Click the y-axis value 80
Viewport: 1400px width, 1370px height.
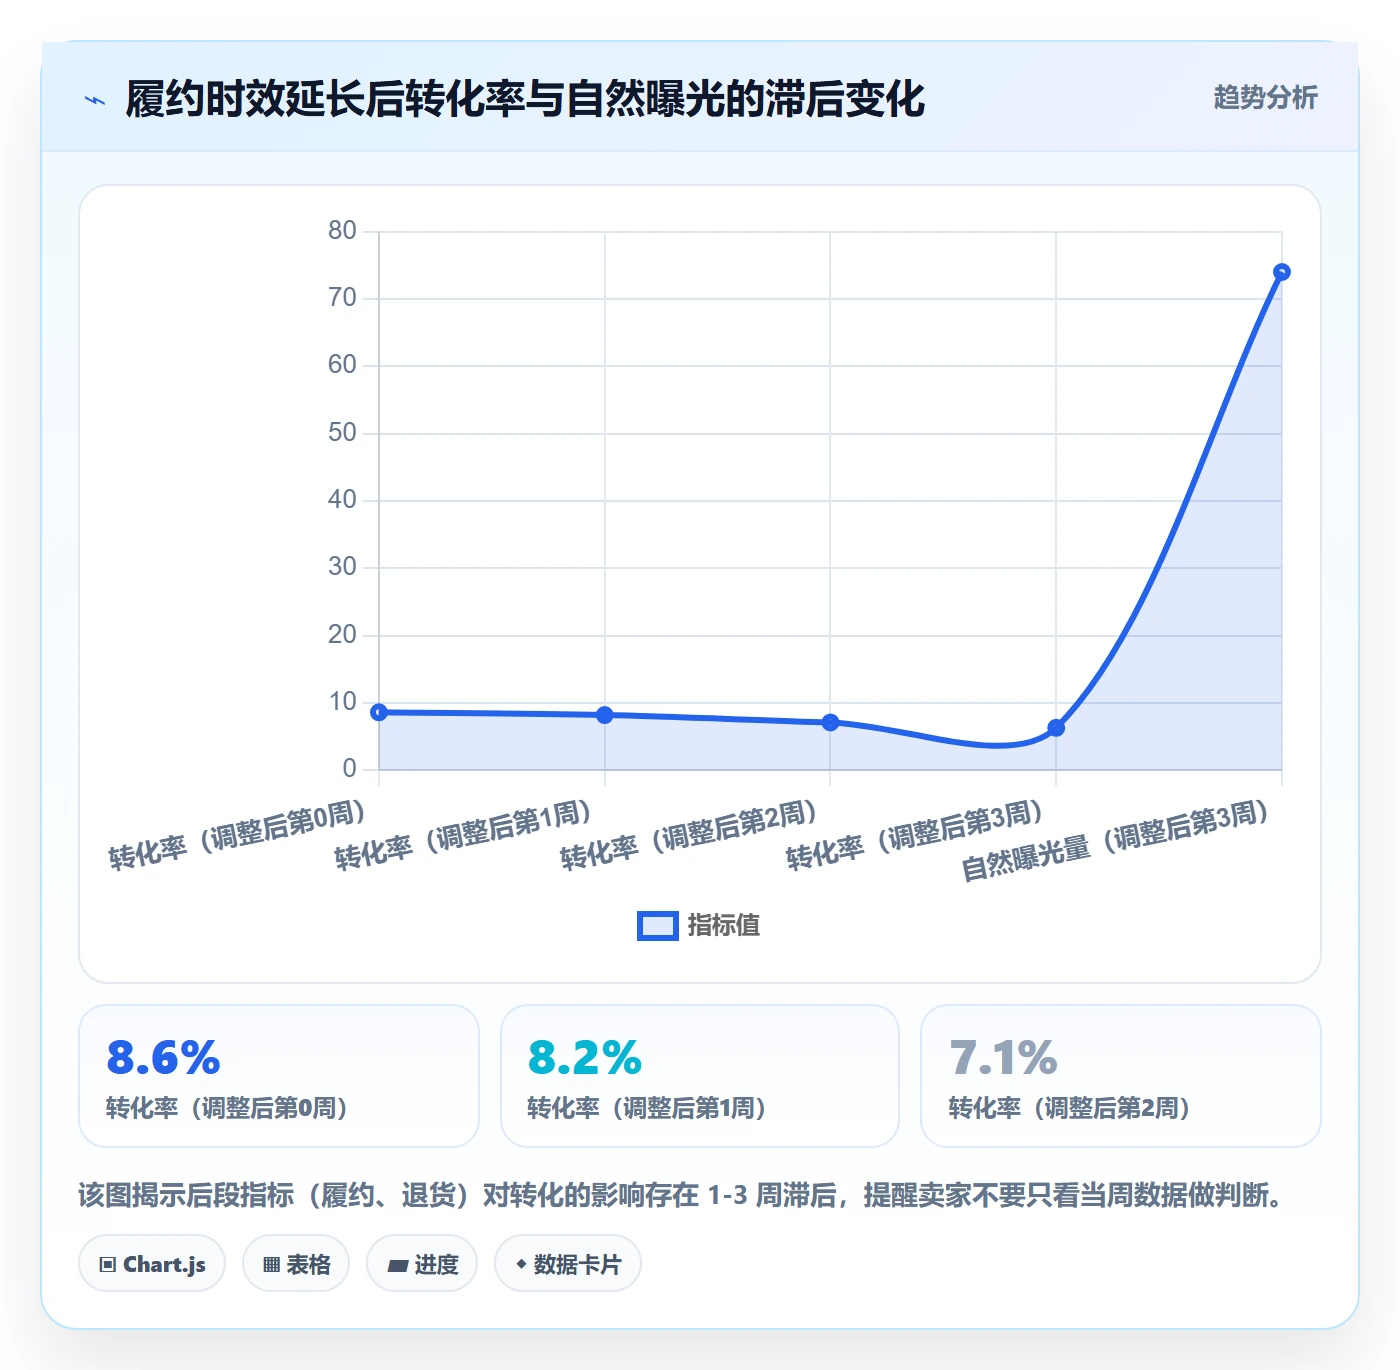coord(342,231)
